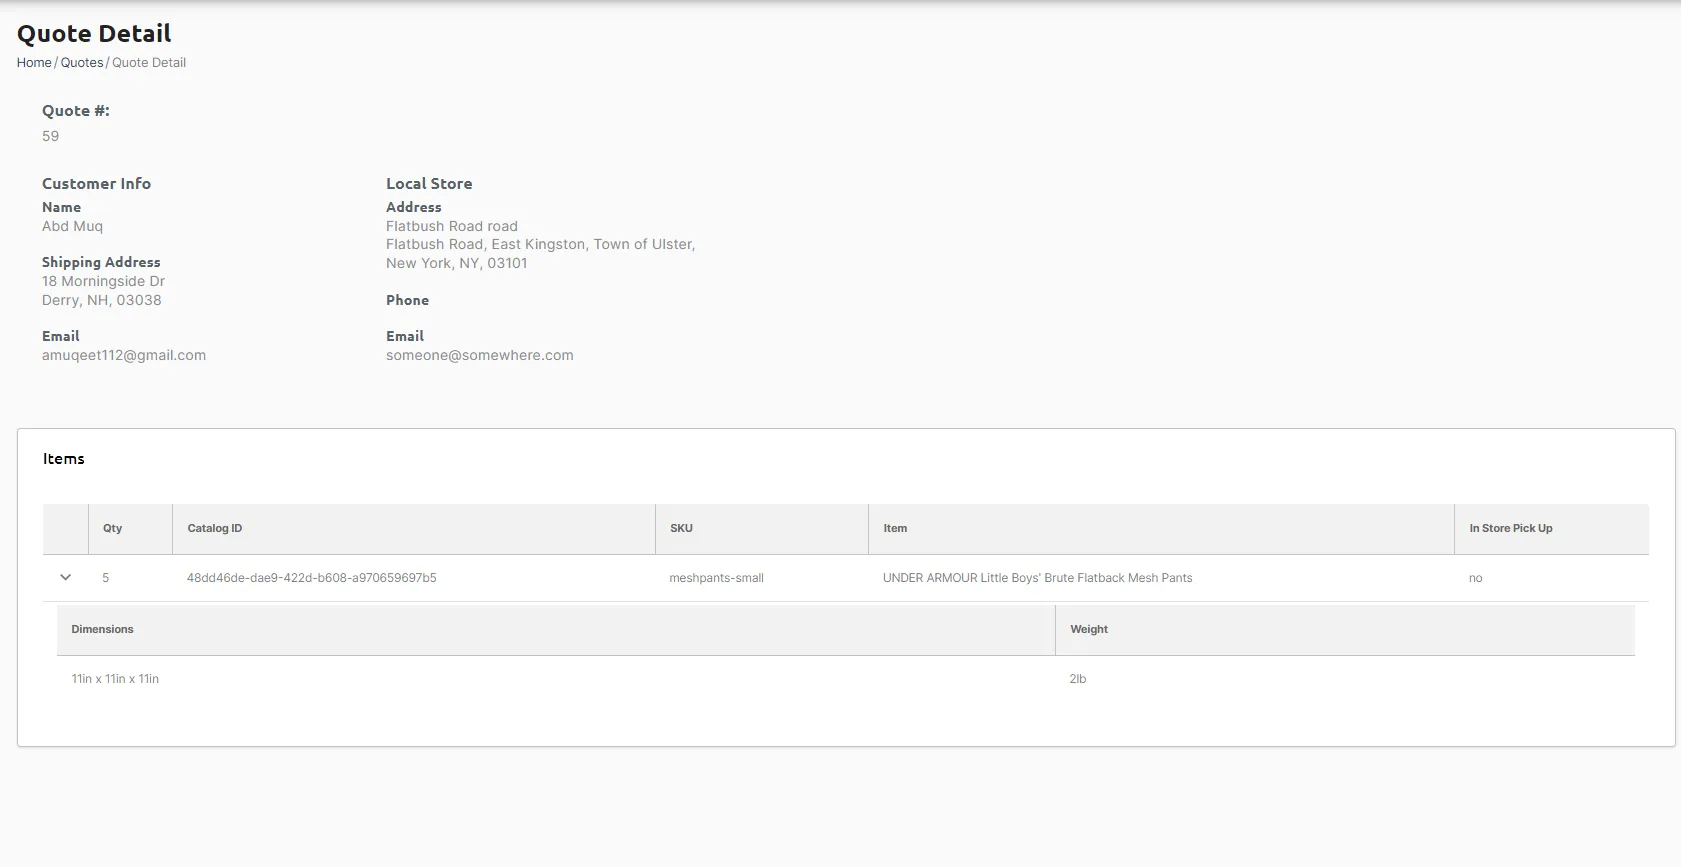Image resolution: width=1681 pixels, height=867 pixels.
Task: Select the 2lb weight value
Action: point(1078,679)
